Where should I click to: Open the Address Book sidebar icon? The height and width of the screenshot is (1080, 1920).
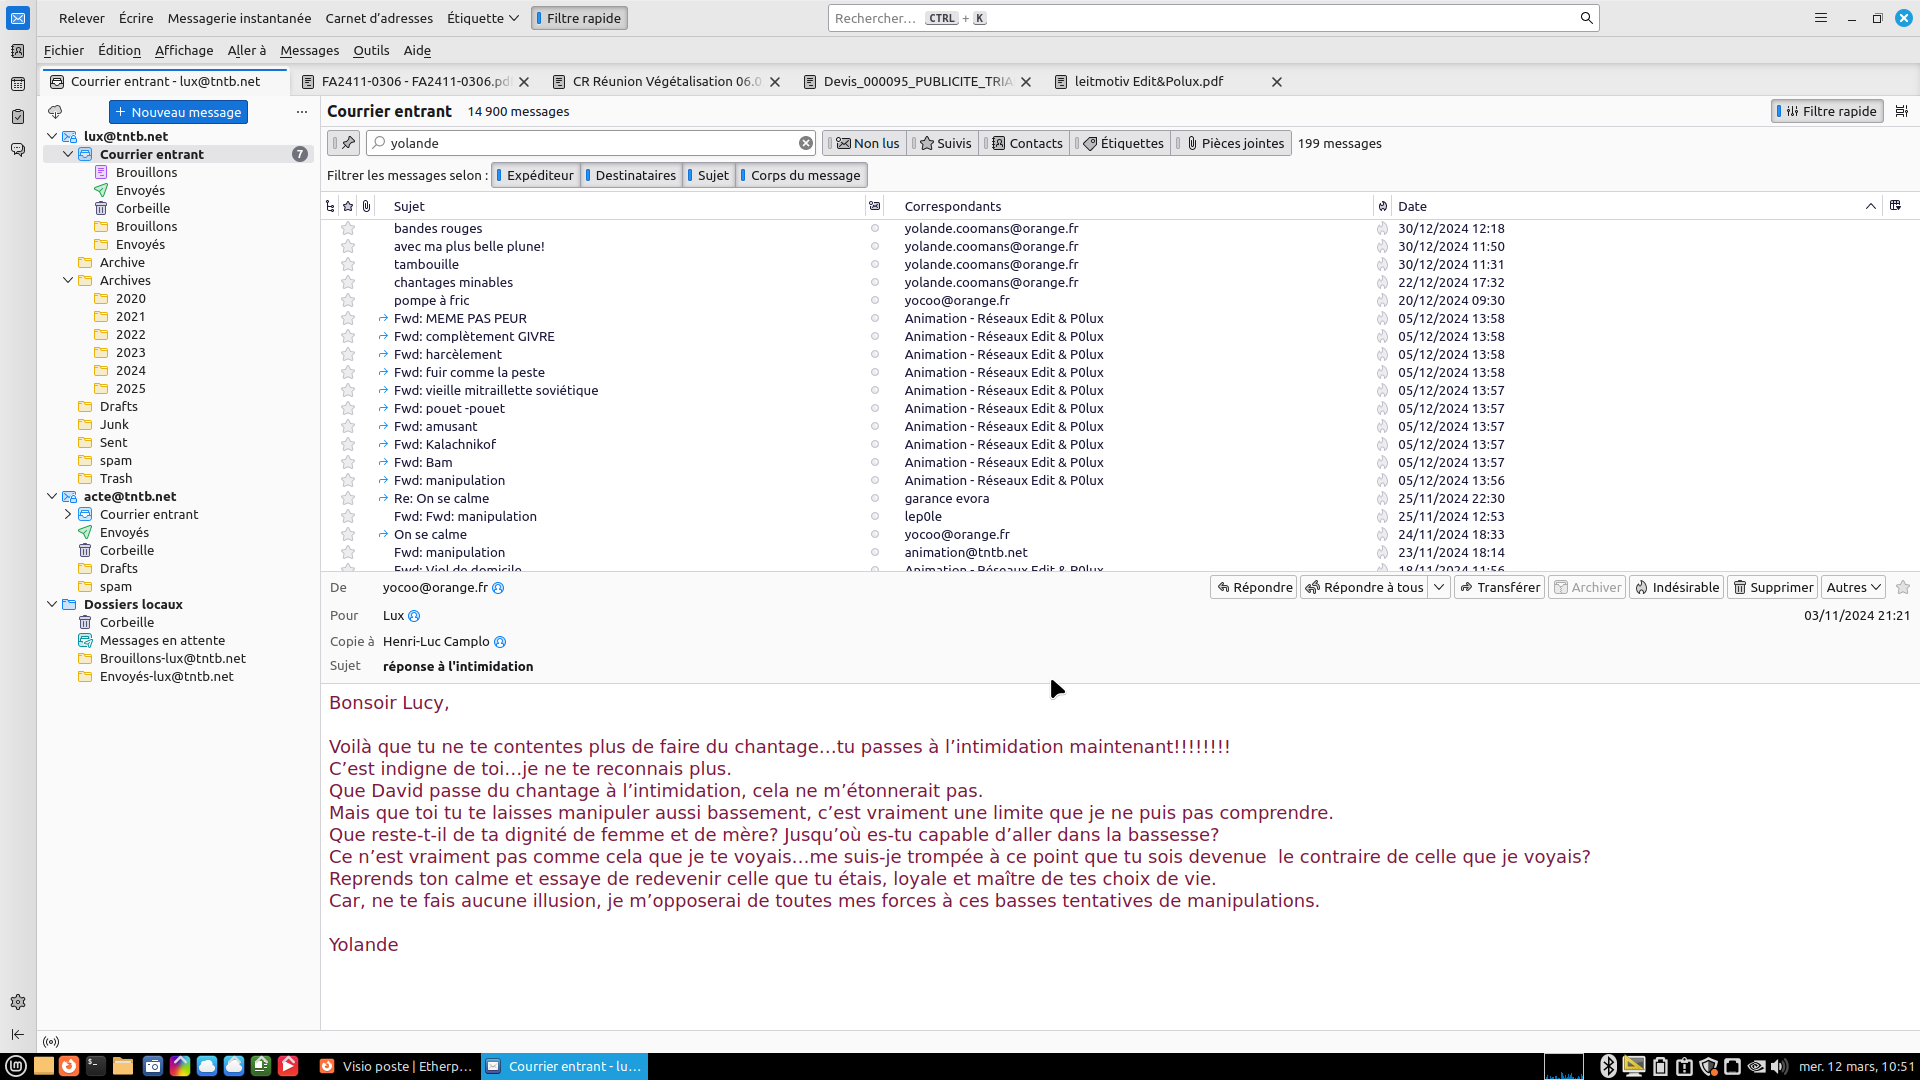click(18, 51)
